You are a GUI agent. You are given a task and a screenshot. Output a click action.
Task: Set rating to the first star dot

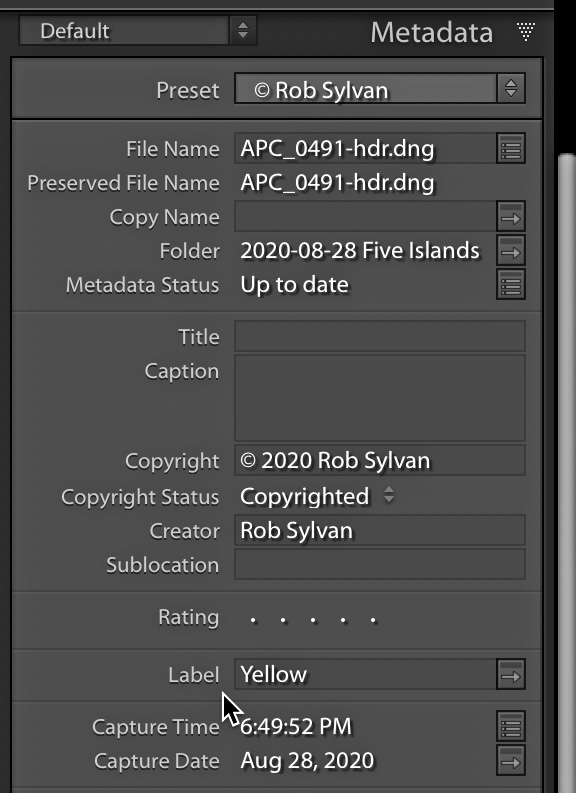click(x=253, y=620)
